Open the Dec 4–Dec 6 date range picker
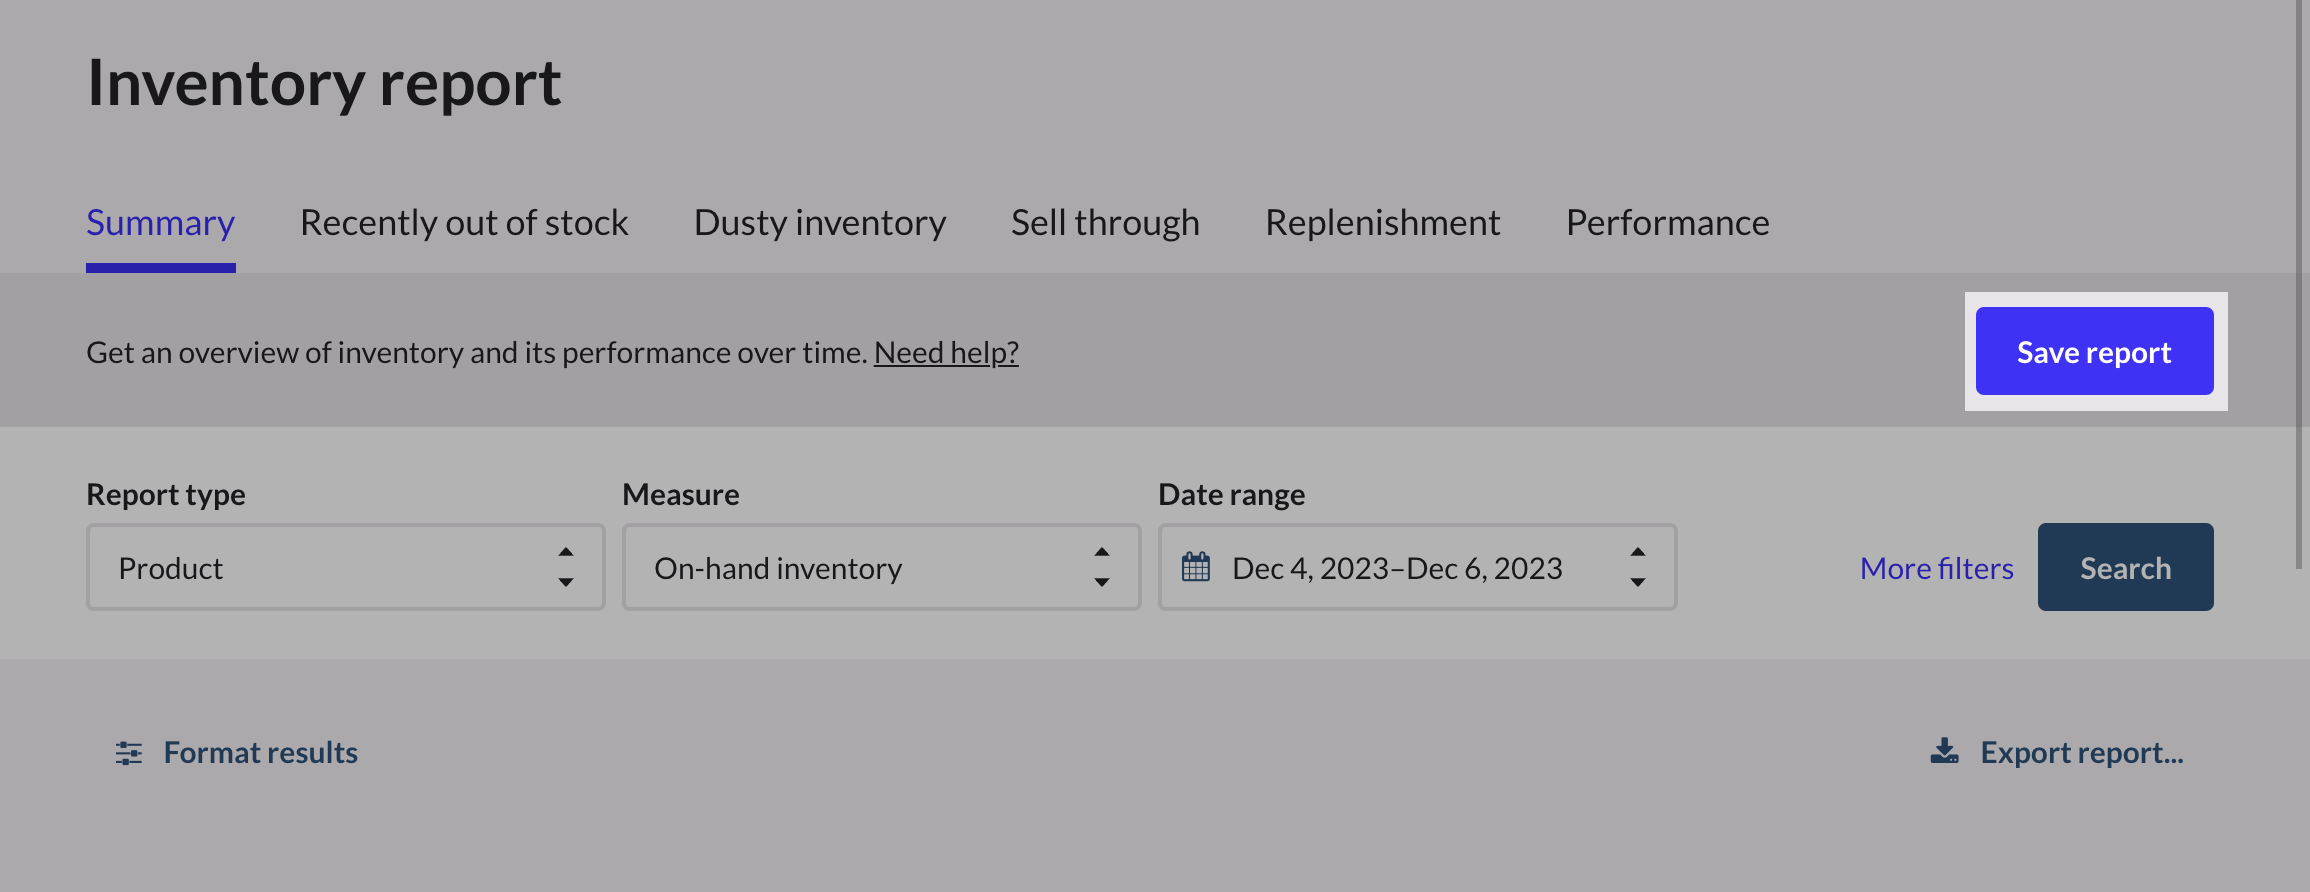This screenshot has height=892, width=2310. tap(1396, 567)
